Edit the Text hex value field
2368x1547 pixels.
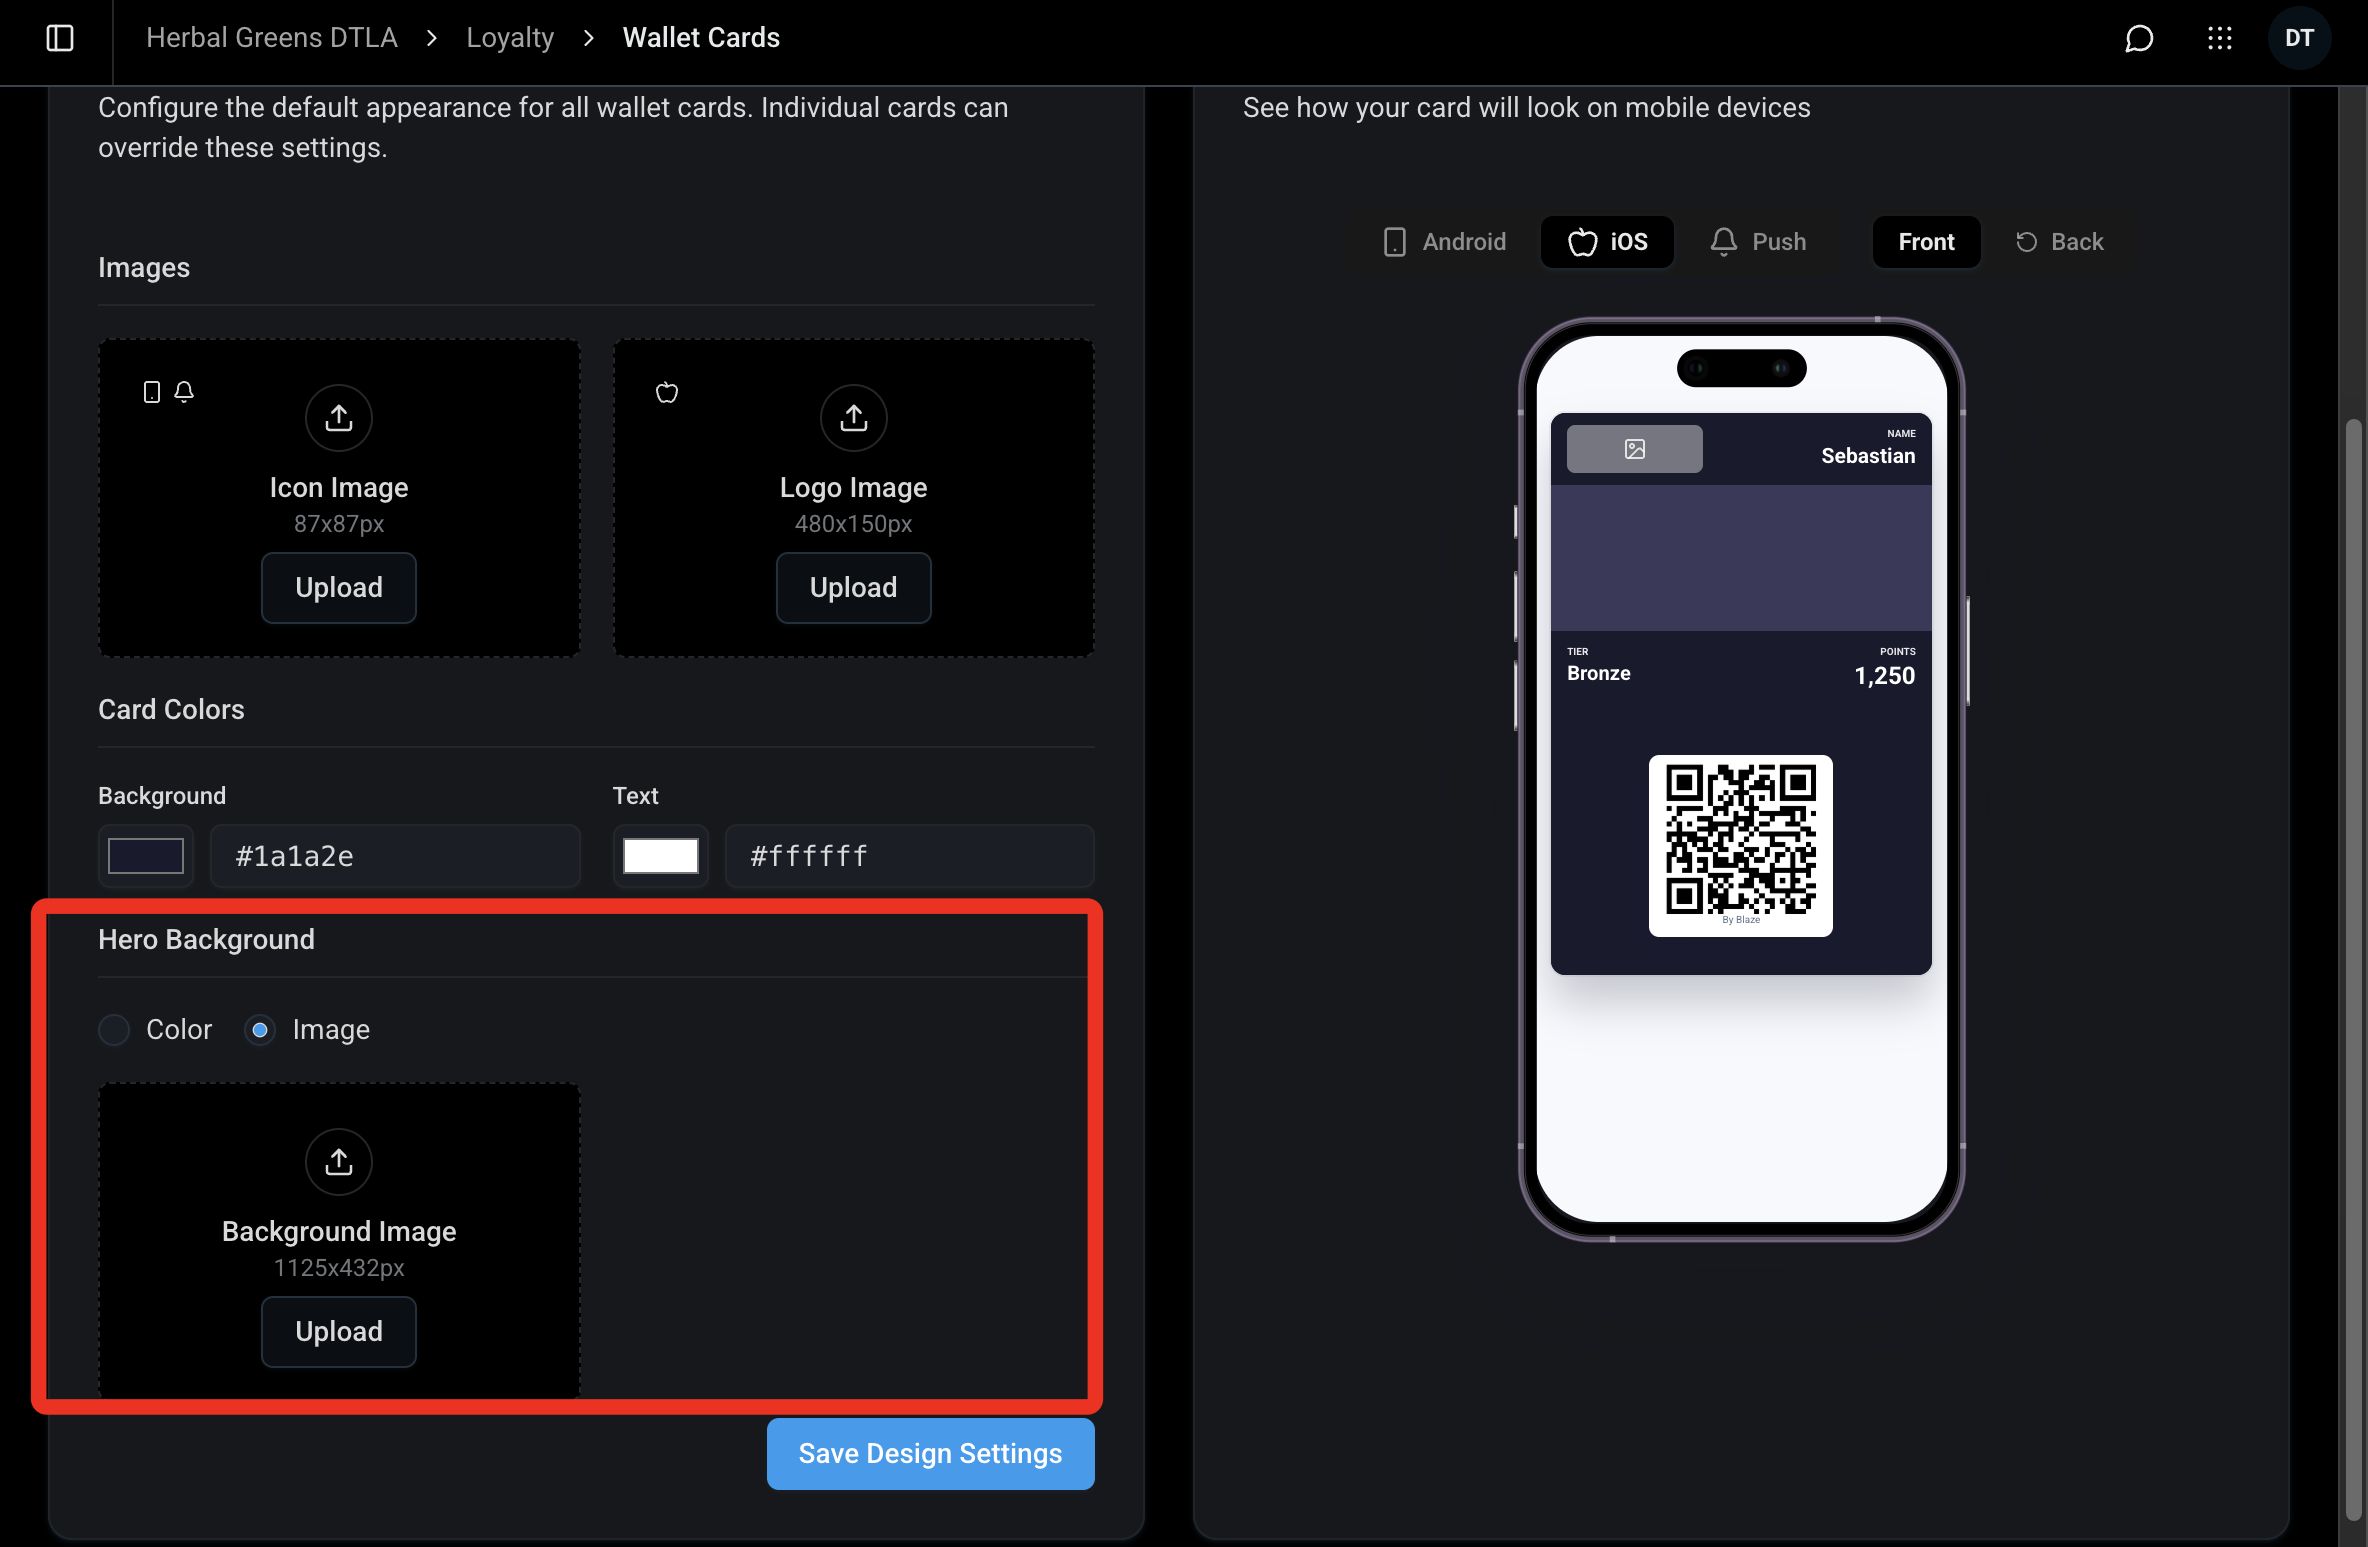pos(910,856)
